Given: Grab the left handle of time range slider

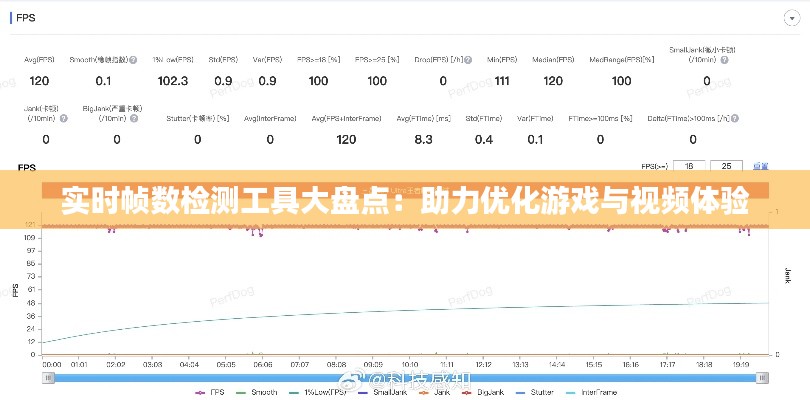Looking at the screenshot, I should coord(48,378).
